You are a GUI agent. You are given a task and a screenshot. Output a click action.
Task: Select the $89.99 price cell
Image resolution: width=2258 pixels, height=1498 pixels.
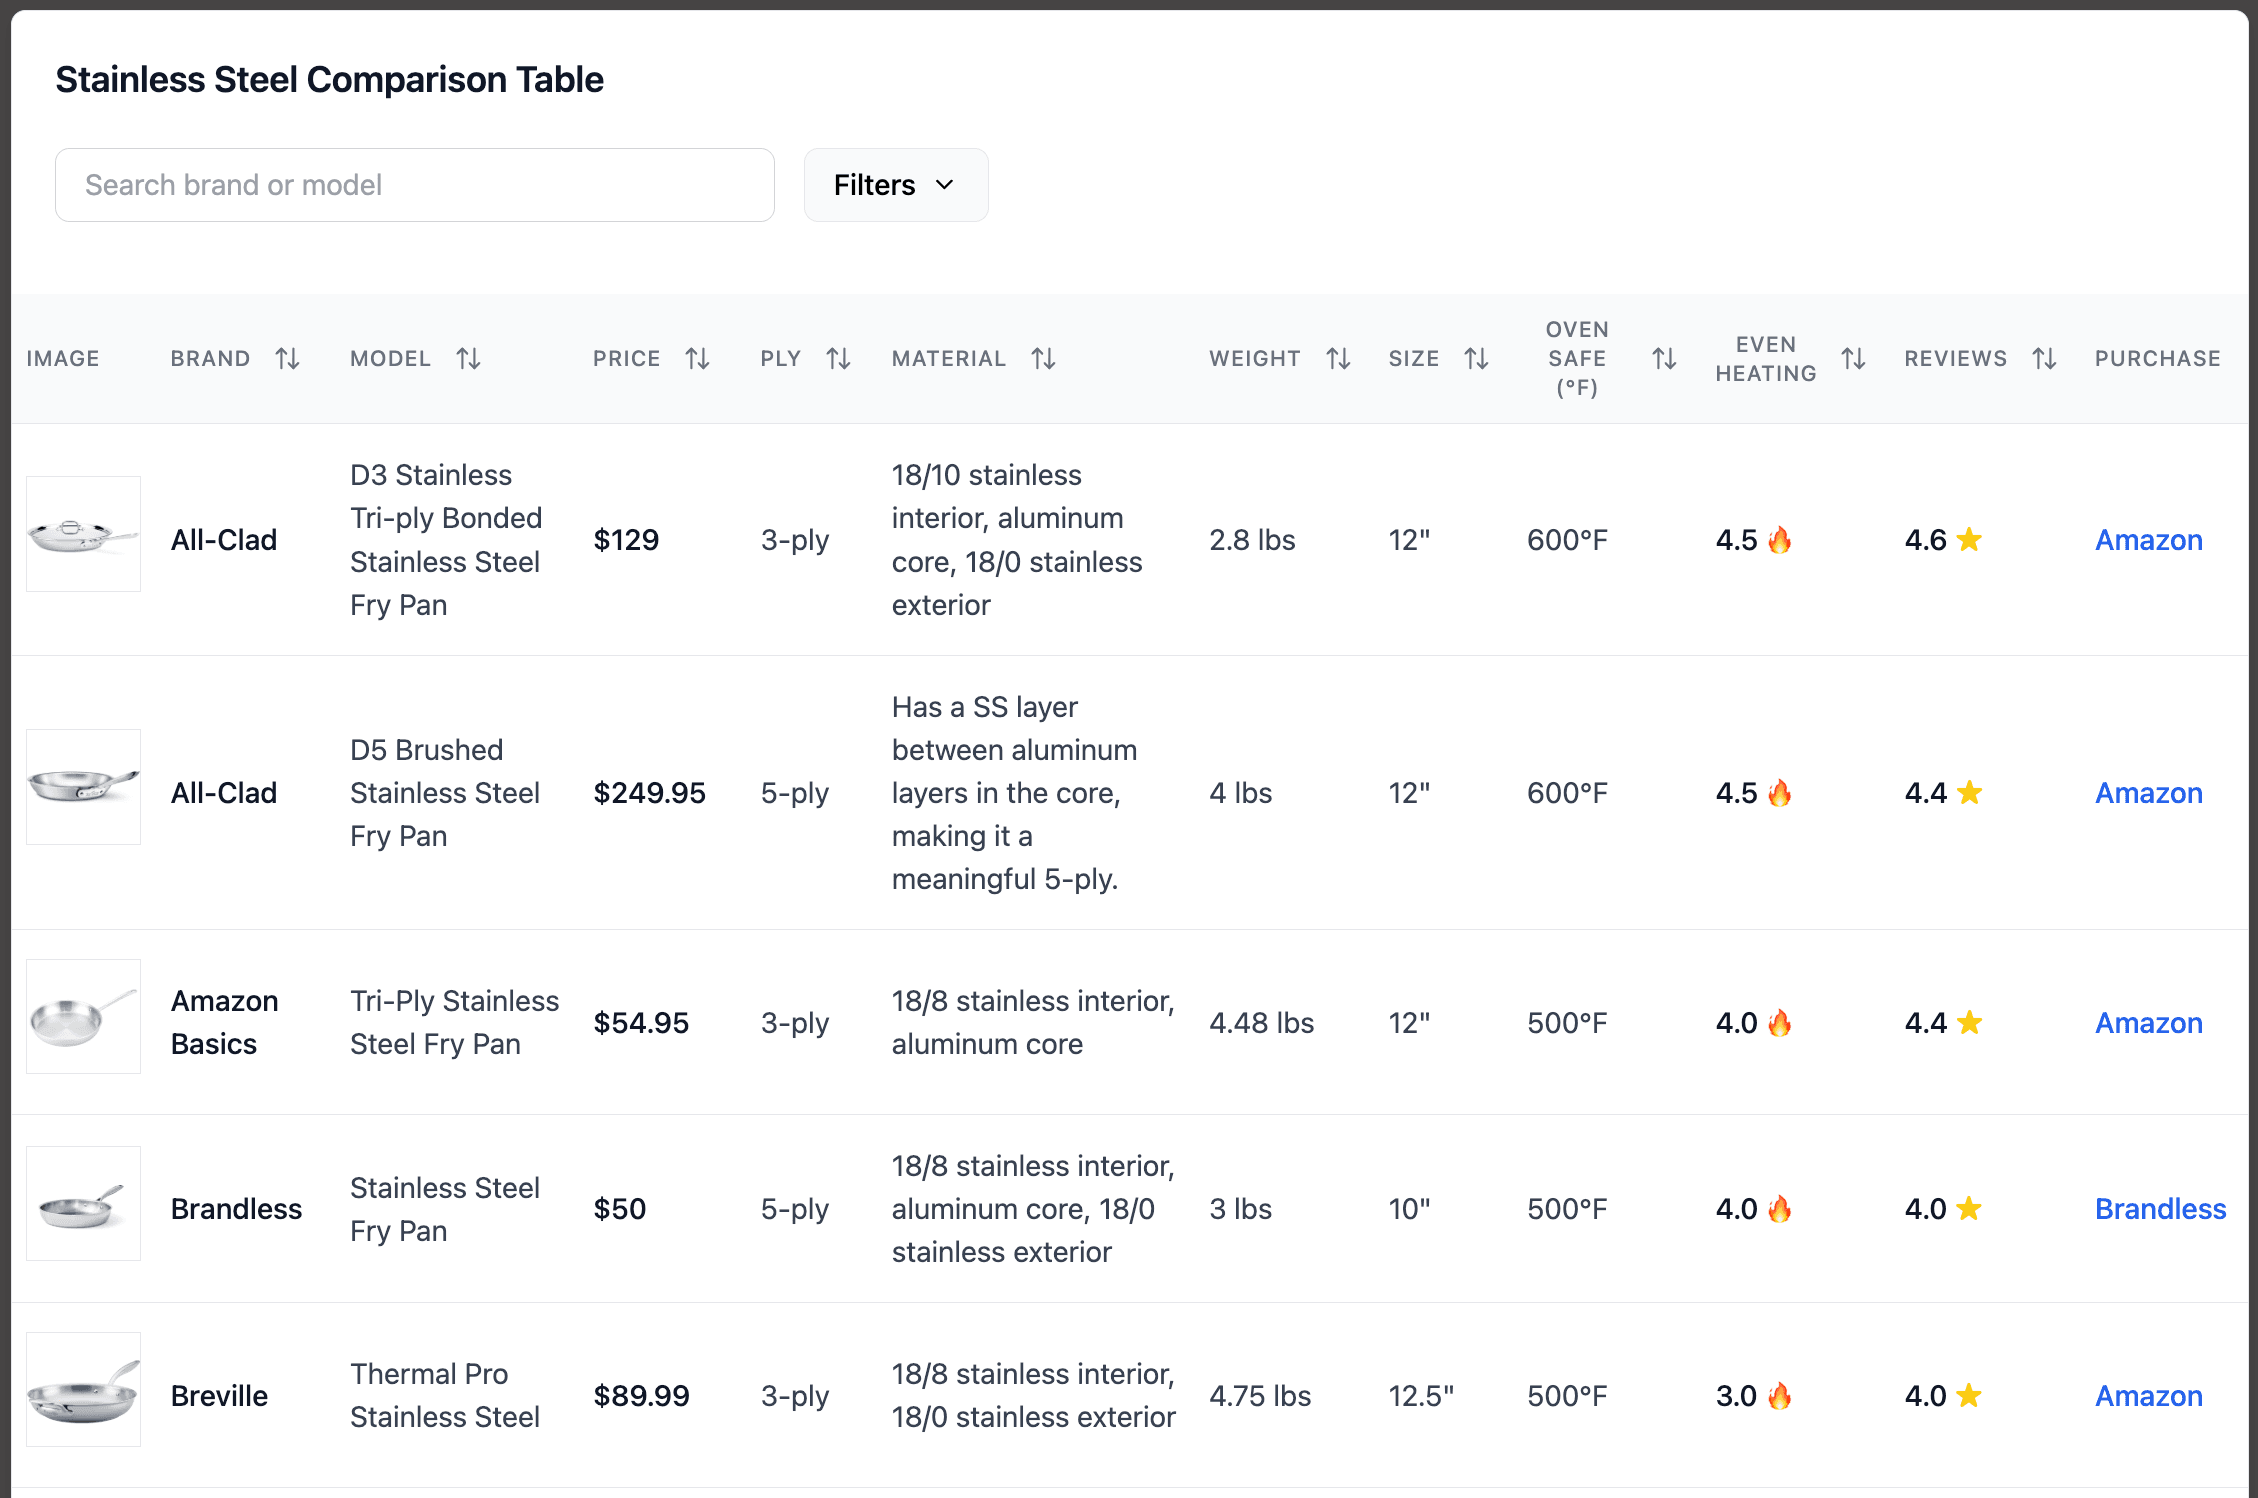641,1396
